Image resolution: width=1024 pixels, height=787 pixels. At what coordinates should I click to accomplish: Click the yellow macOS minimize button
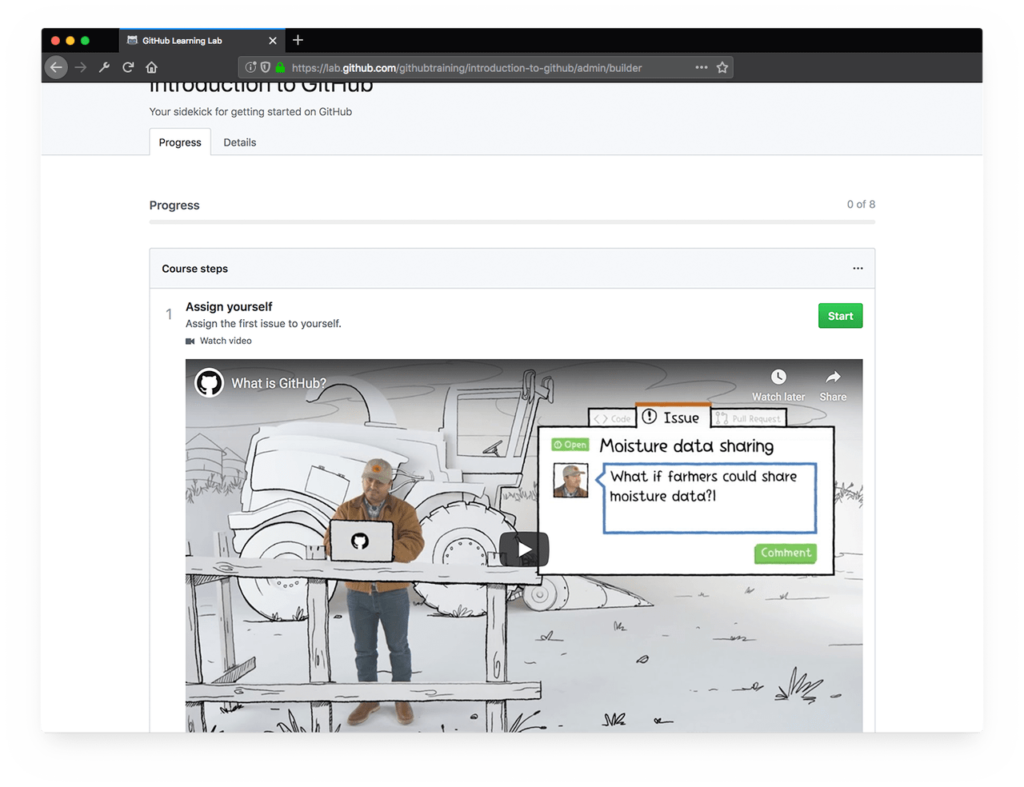pos(71,40)
